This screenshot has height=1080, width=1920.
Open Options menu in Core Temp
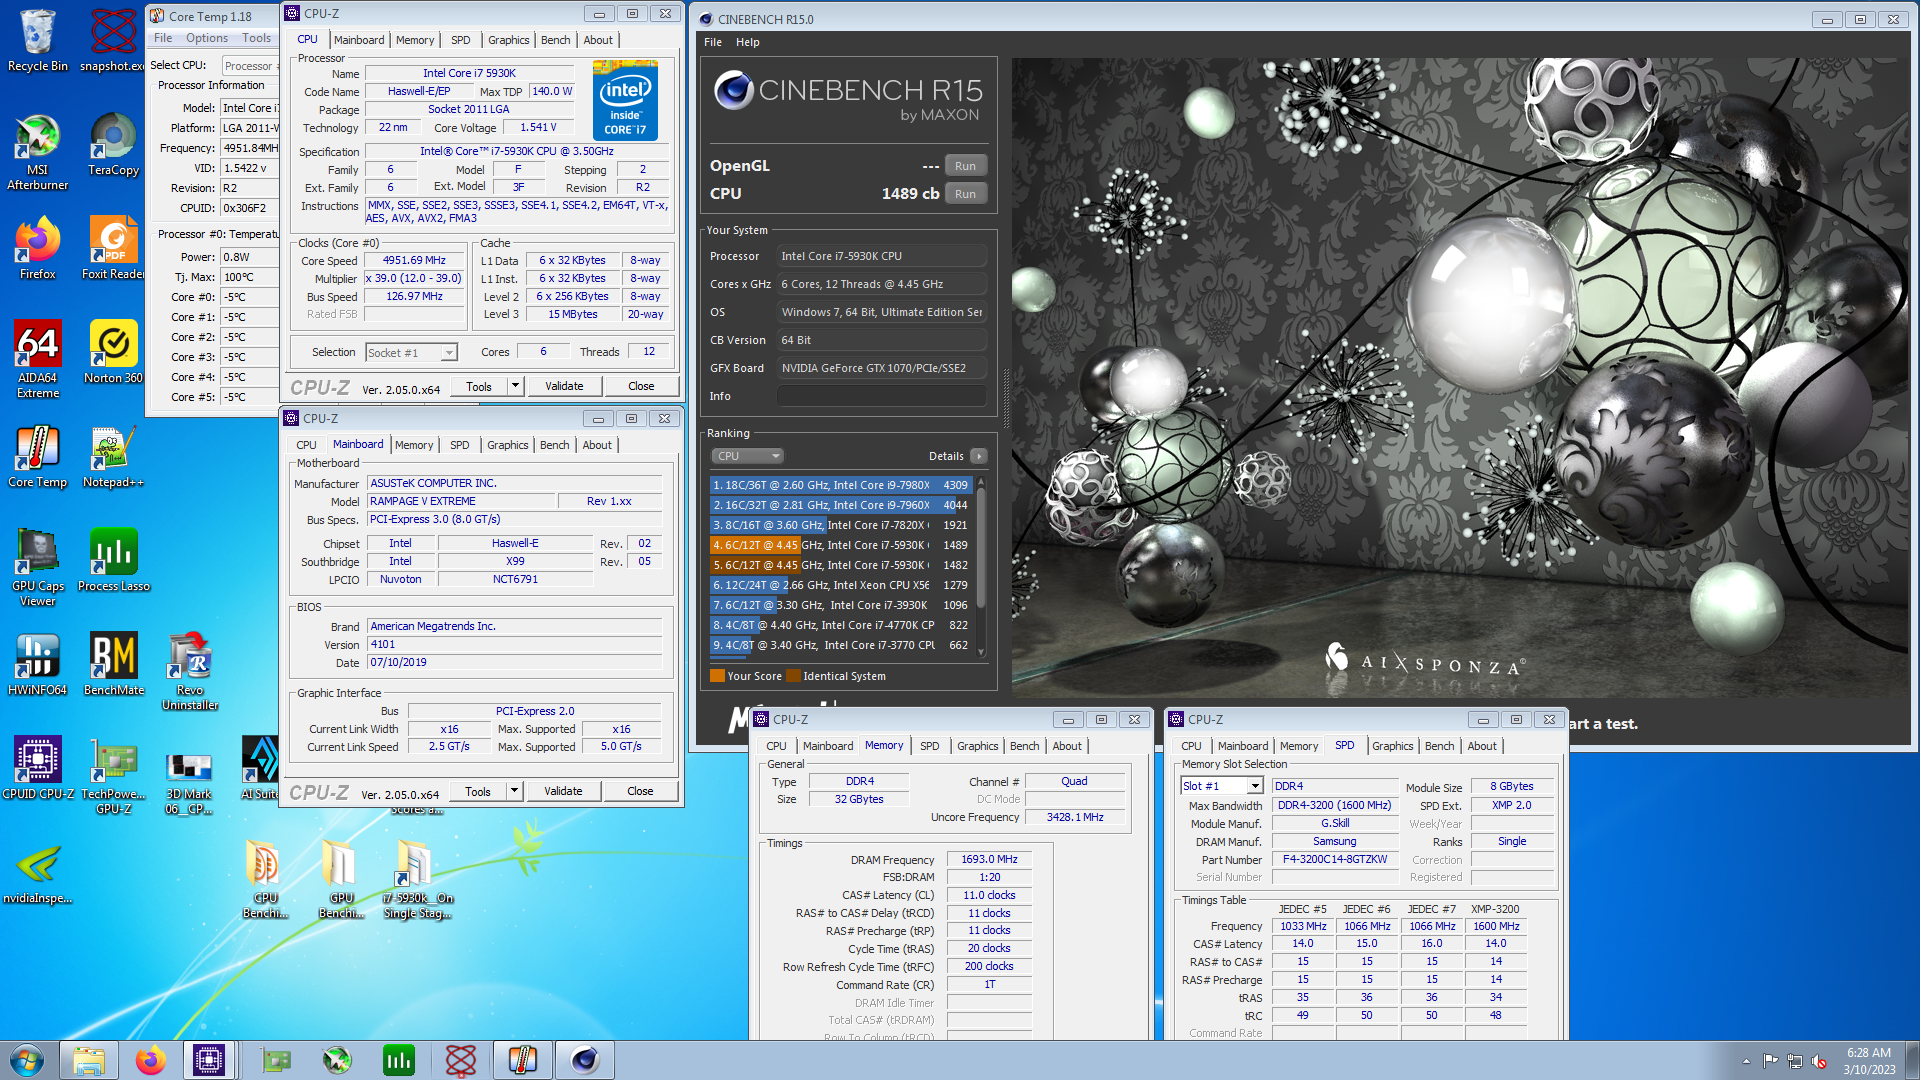206,38
